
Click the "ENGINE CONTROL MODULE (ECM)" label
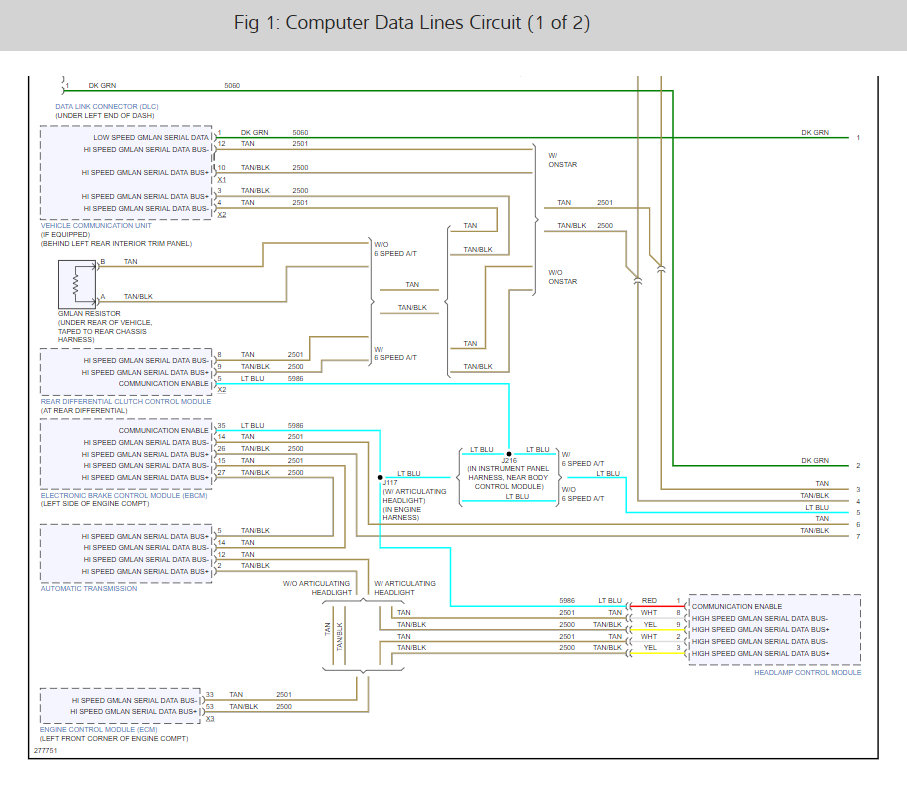click(98, 730)
